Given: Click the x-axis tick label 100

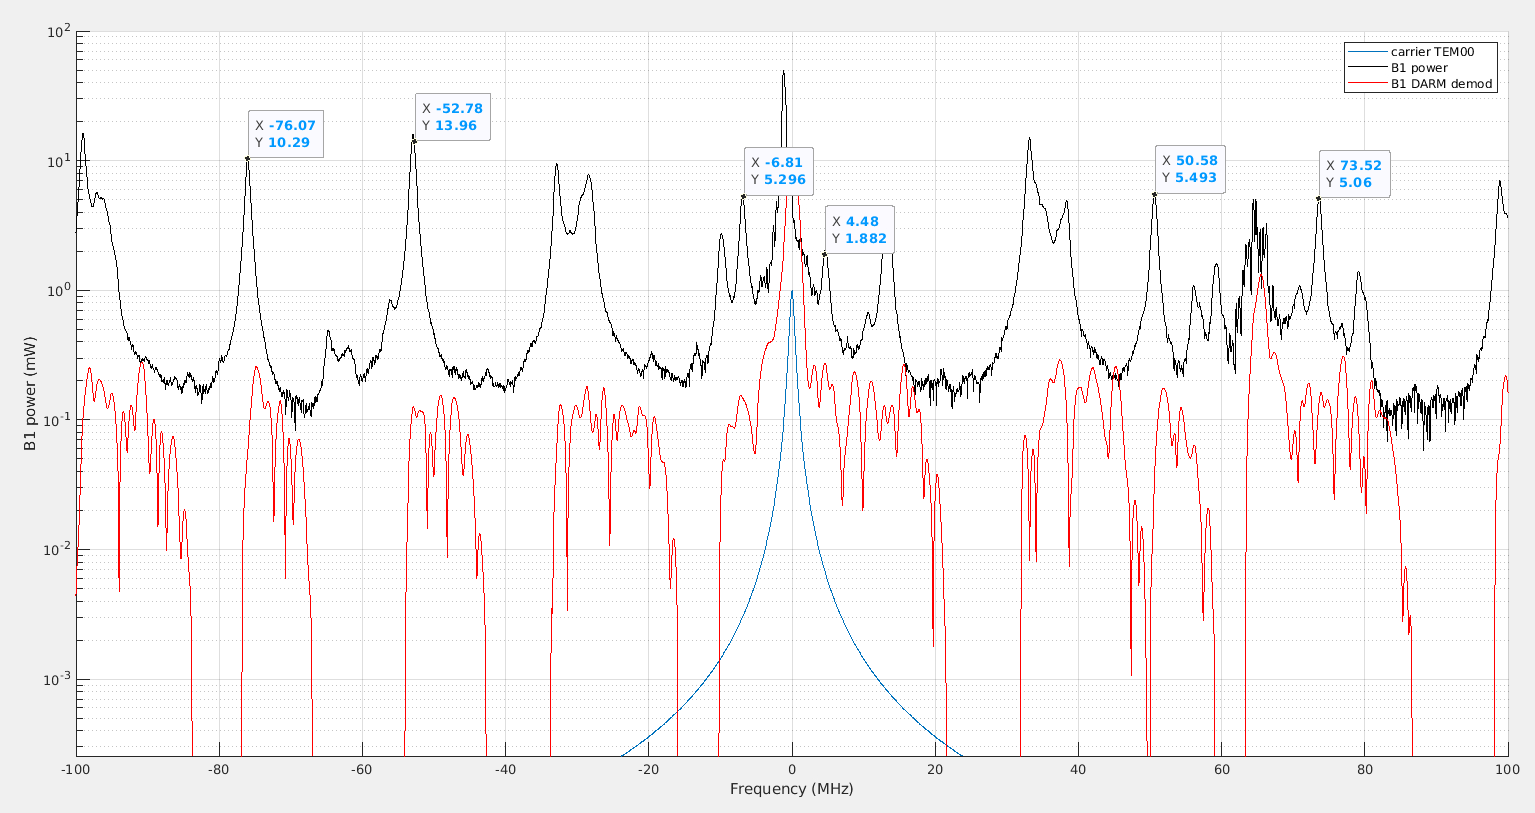Looking at the screenshot, I should 1507,770.
